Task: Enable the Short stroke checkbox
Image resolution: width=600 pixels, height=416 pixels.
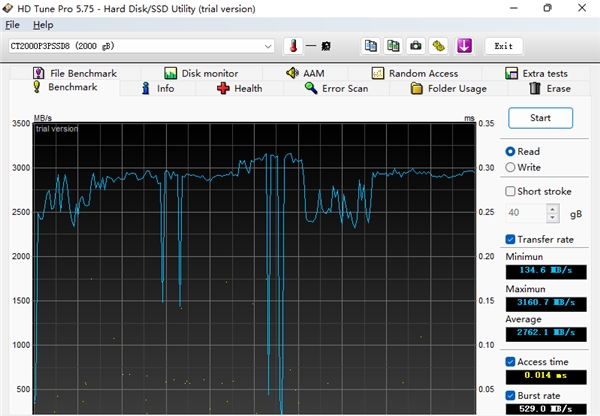Action: click(x=510, y=191)
